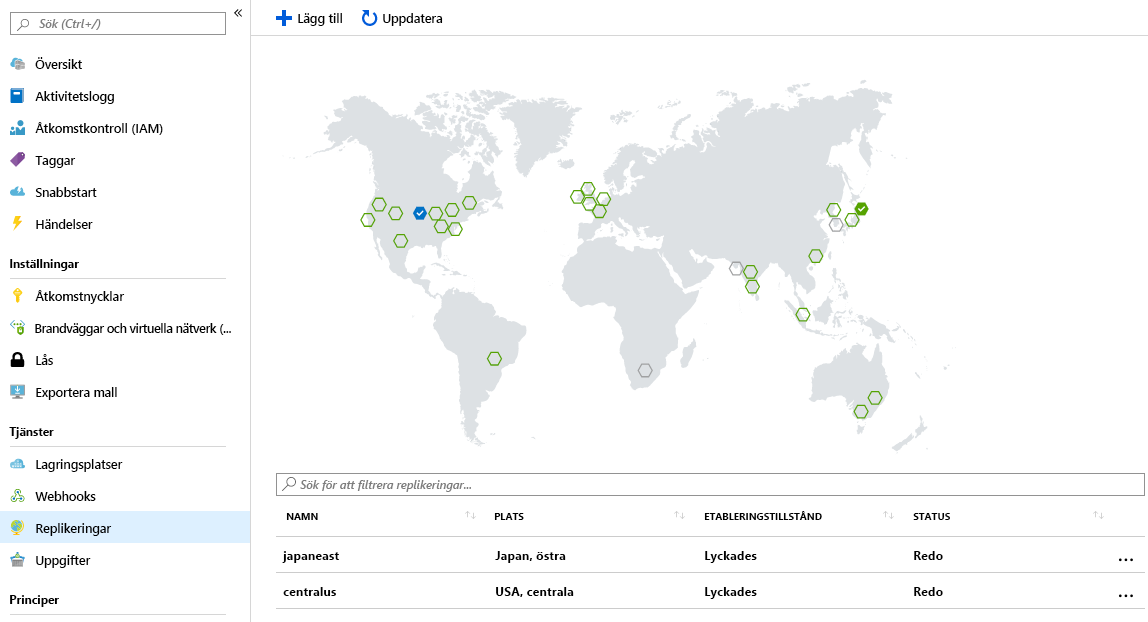Viewport: 1148px width, 622px height.
Task: Sort by ETABLERINGSTILLSTÅND column arrows
Action: tap(888, 516)
